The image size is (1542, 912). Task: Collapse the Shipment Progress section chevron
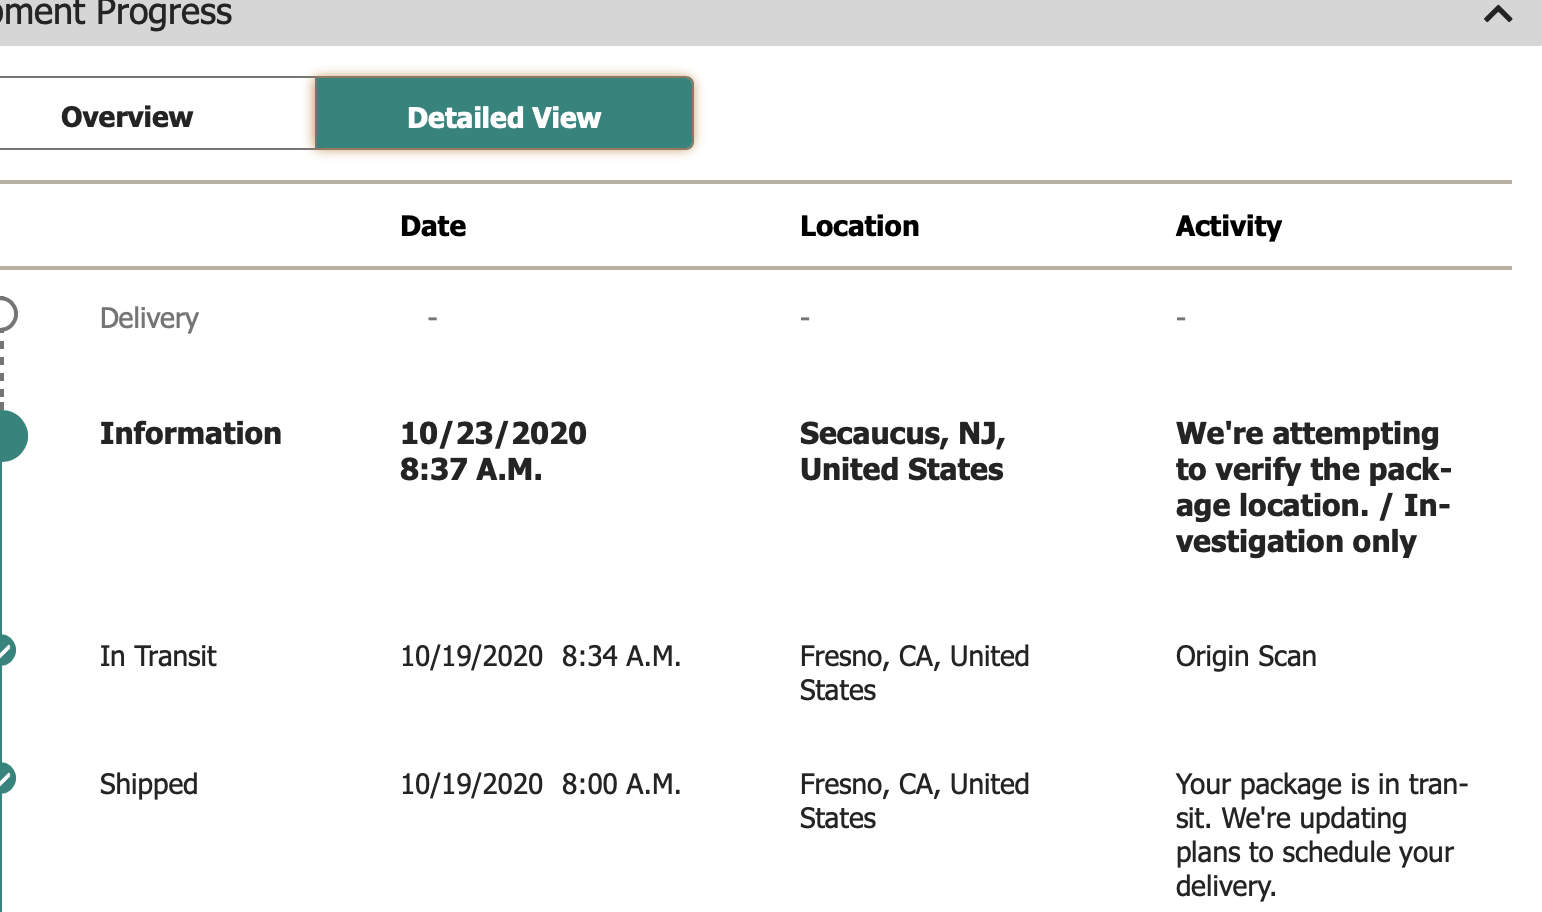[x=1498, y=15]
